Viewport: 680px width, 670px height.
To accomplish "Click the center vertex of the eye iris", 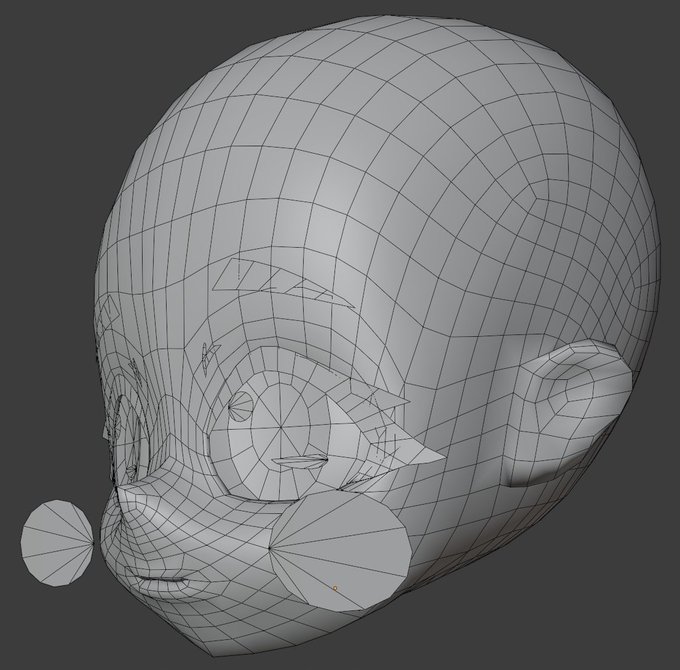I will point(281,428).
